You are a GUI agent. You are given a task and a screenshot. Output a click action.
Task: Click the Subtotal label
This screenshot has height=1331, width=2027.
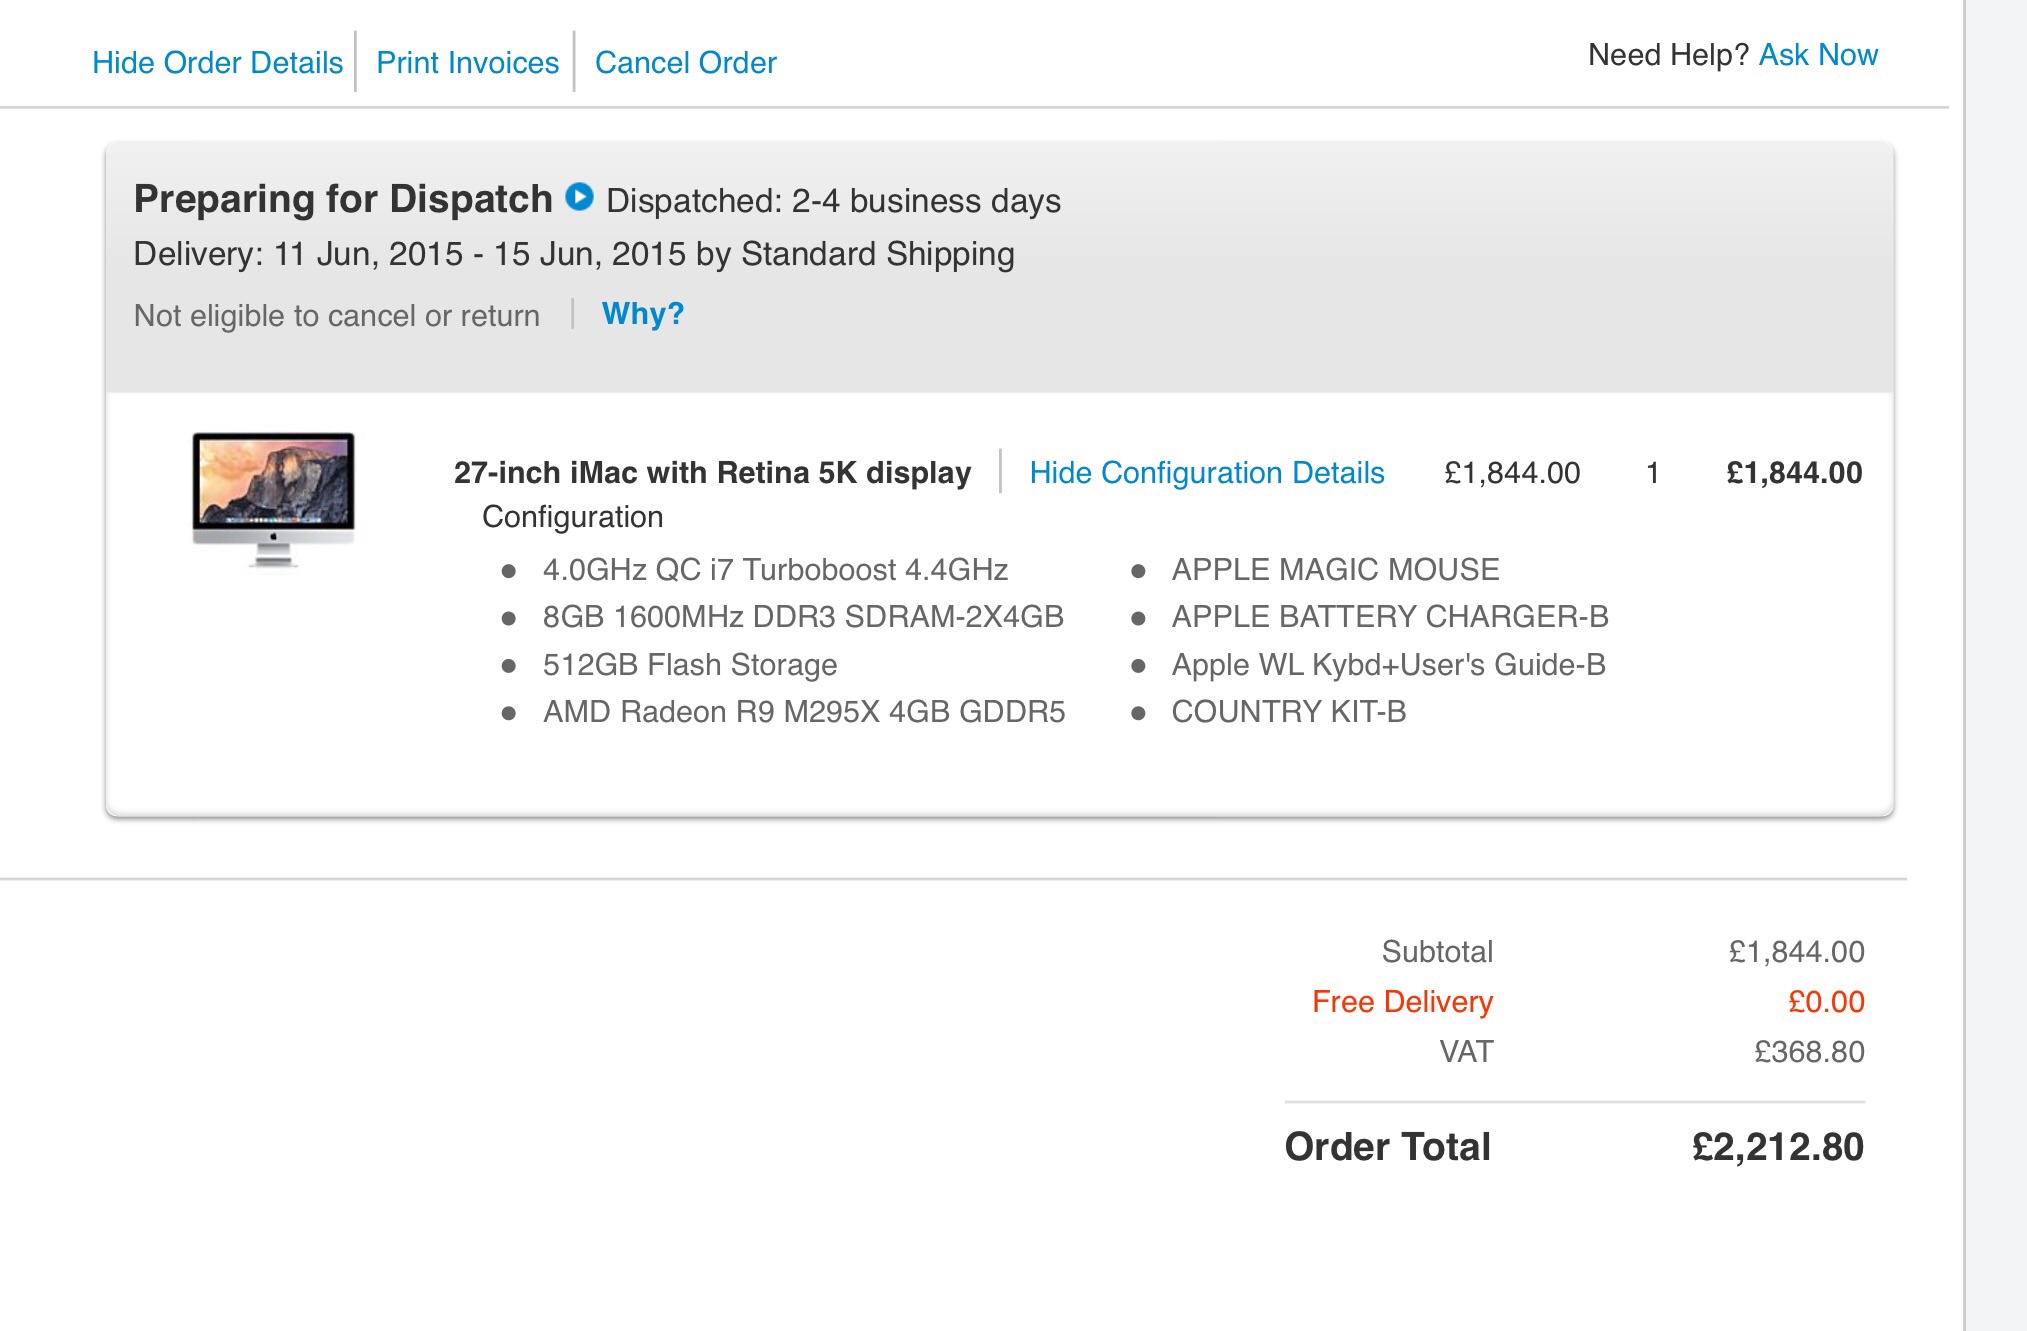coord(1436,952)
